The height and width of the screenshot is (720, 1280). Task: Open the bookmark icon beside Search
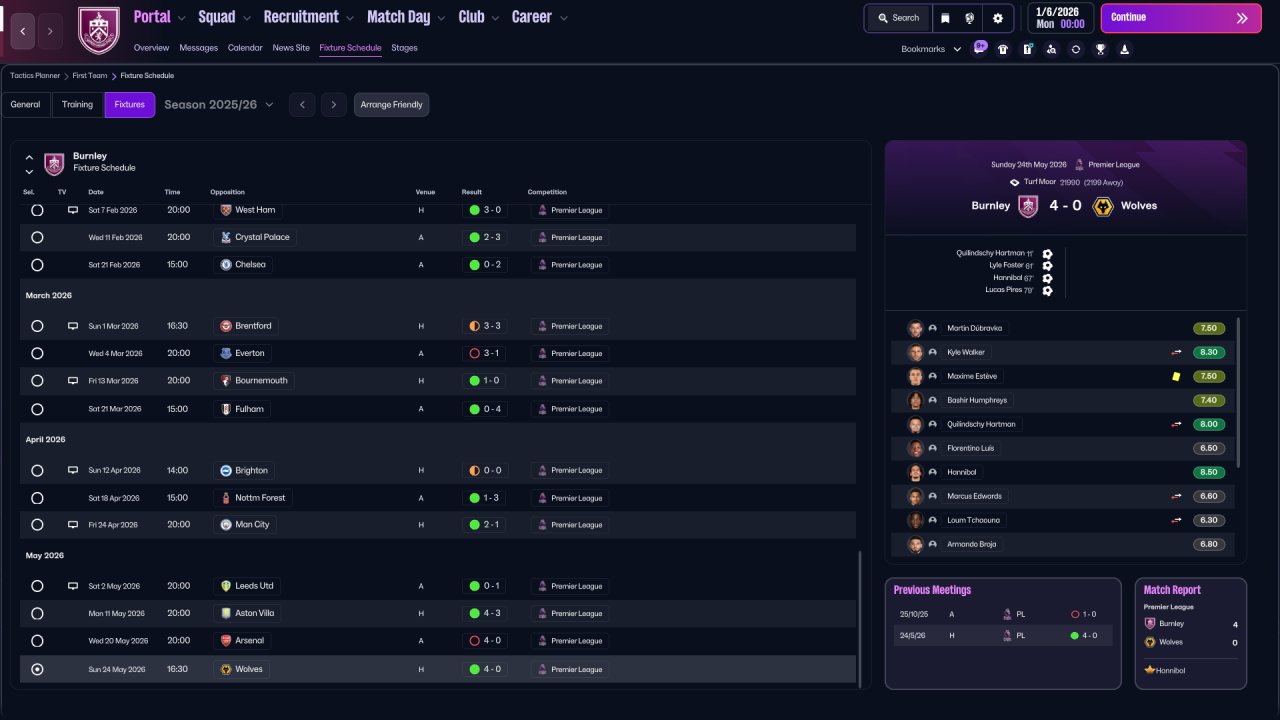click(945, 18)
